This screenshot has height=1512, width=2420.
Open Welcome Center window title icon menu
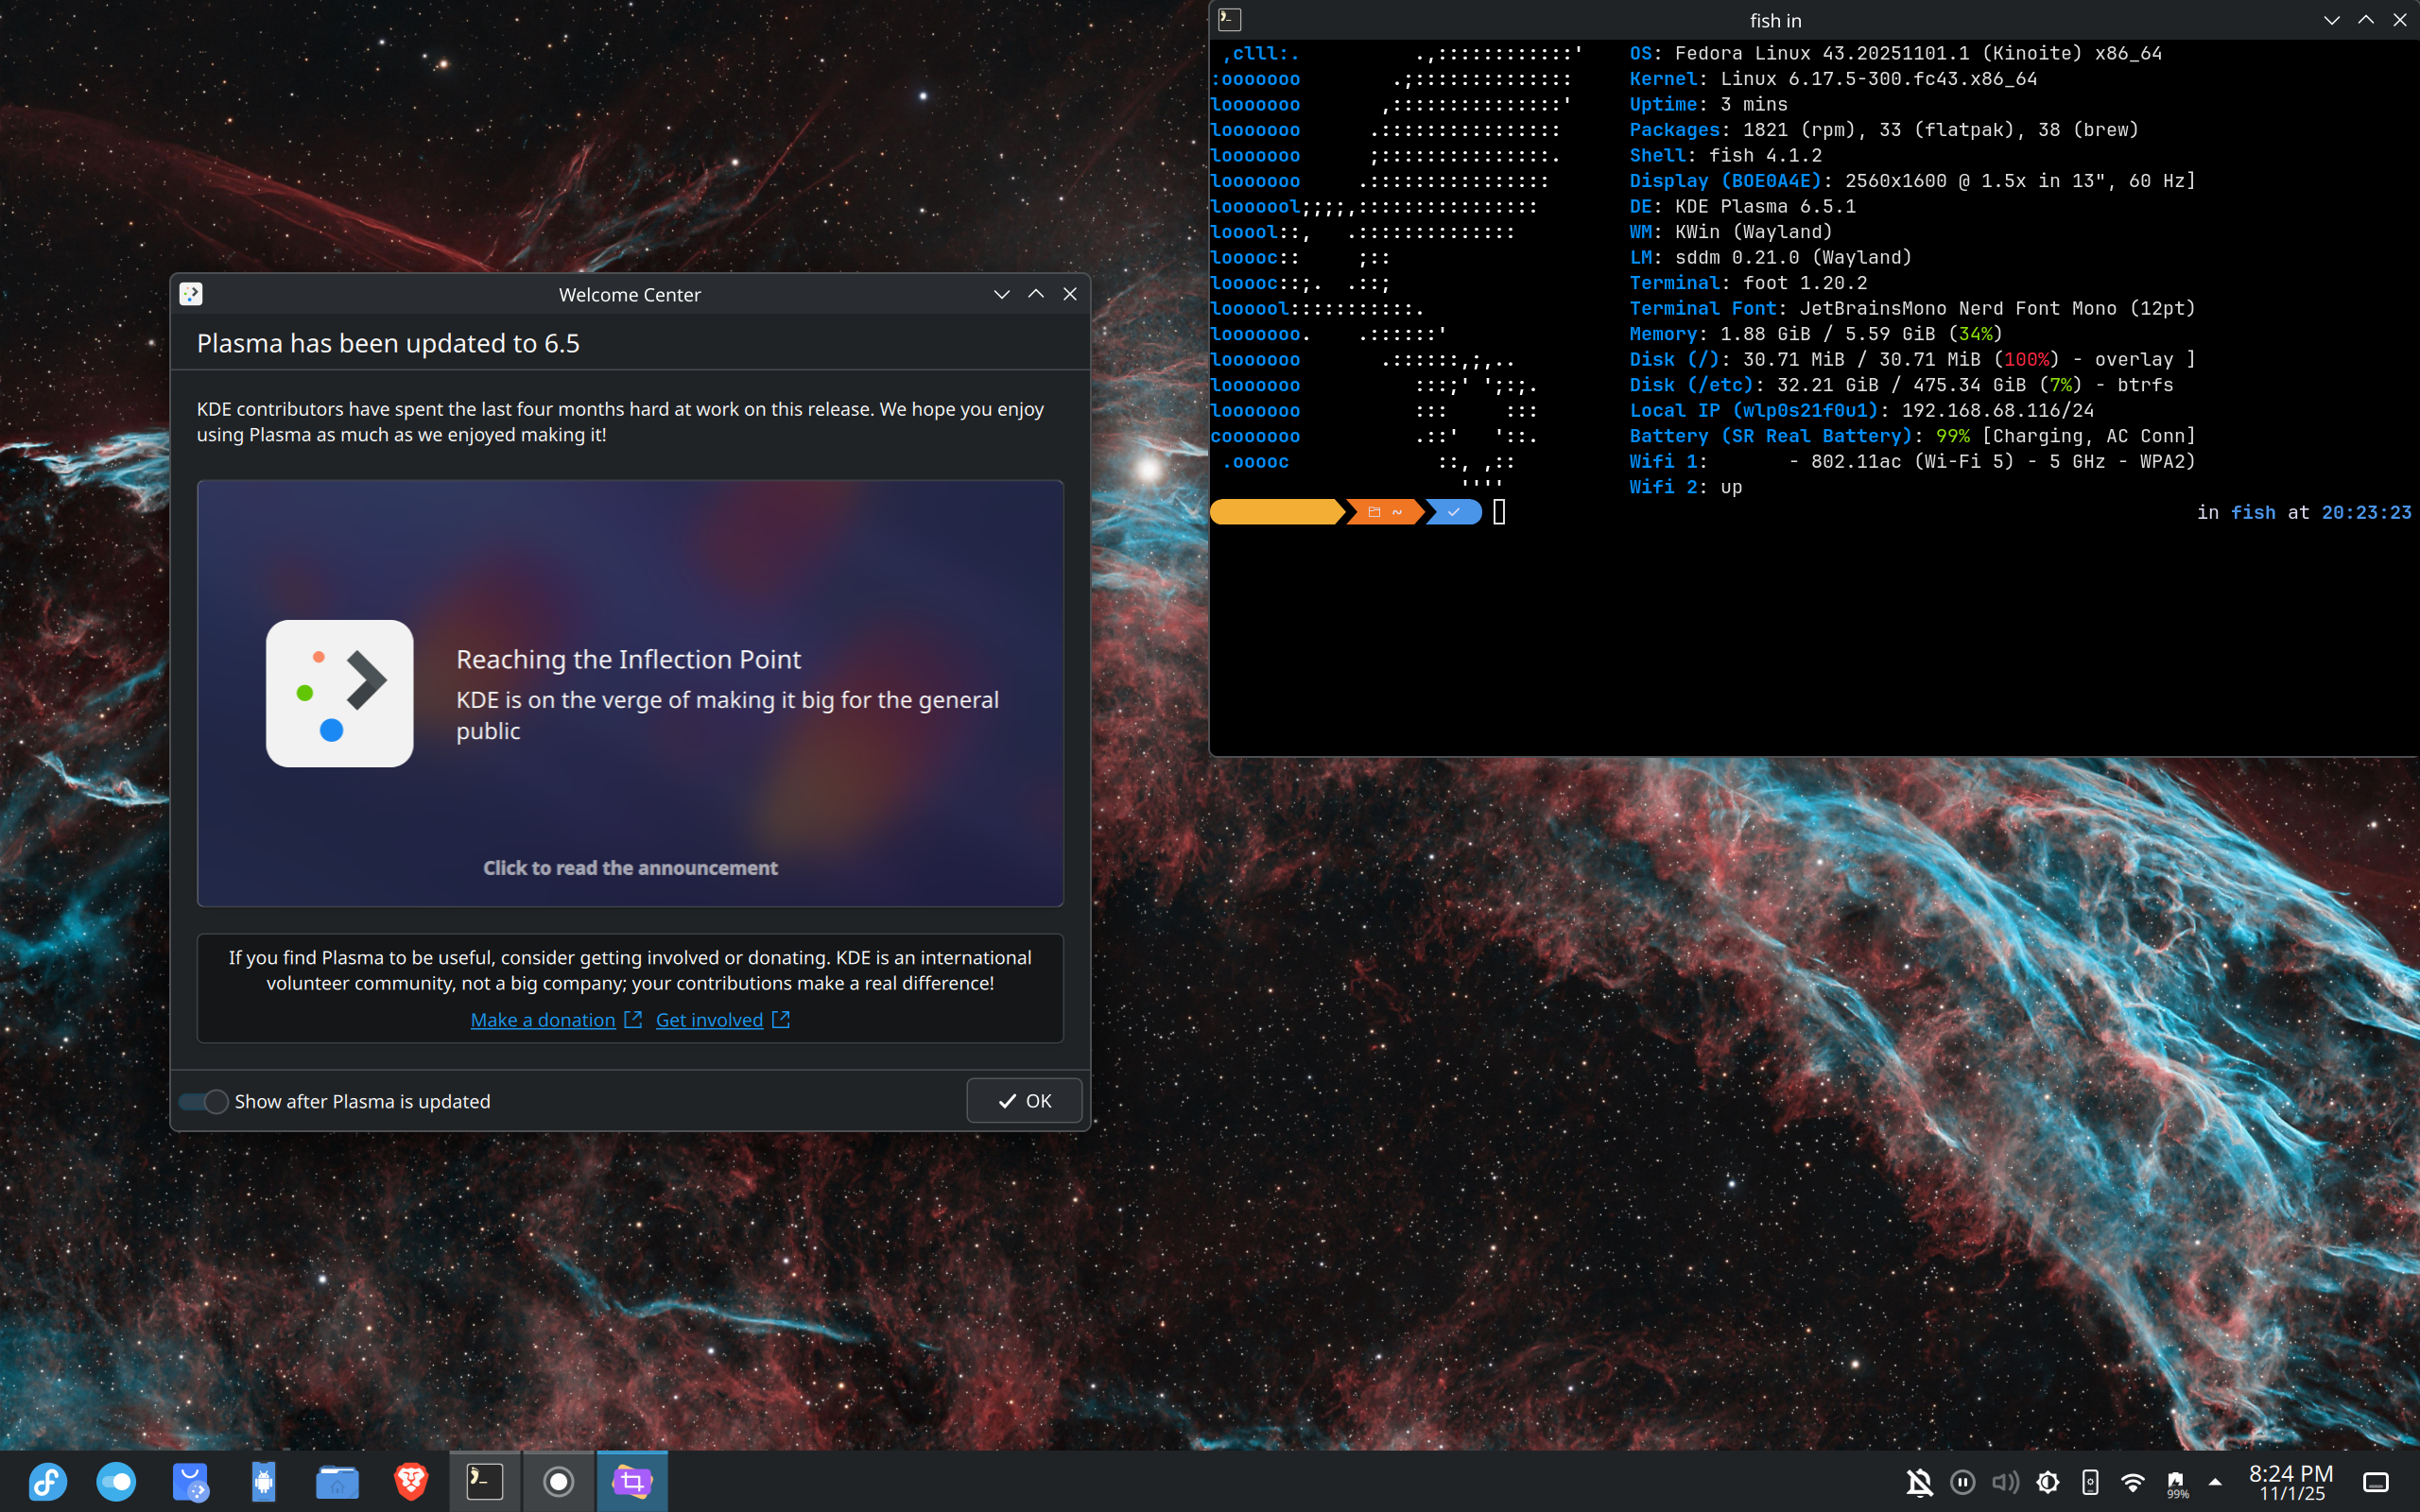(191, 294)
